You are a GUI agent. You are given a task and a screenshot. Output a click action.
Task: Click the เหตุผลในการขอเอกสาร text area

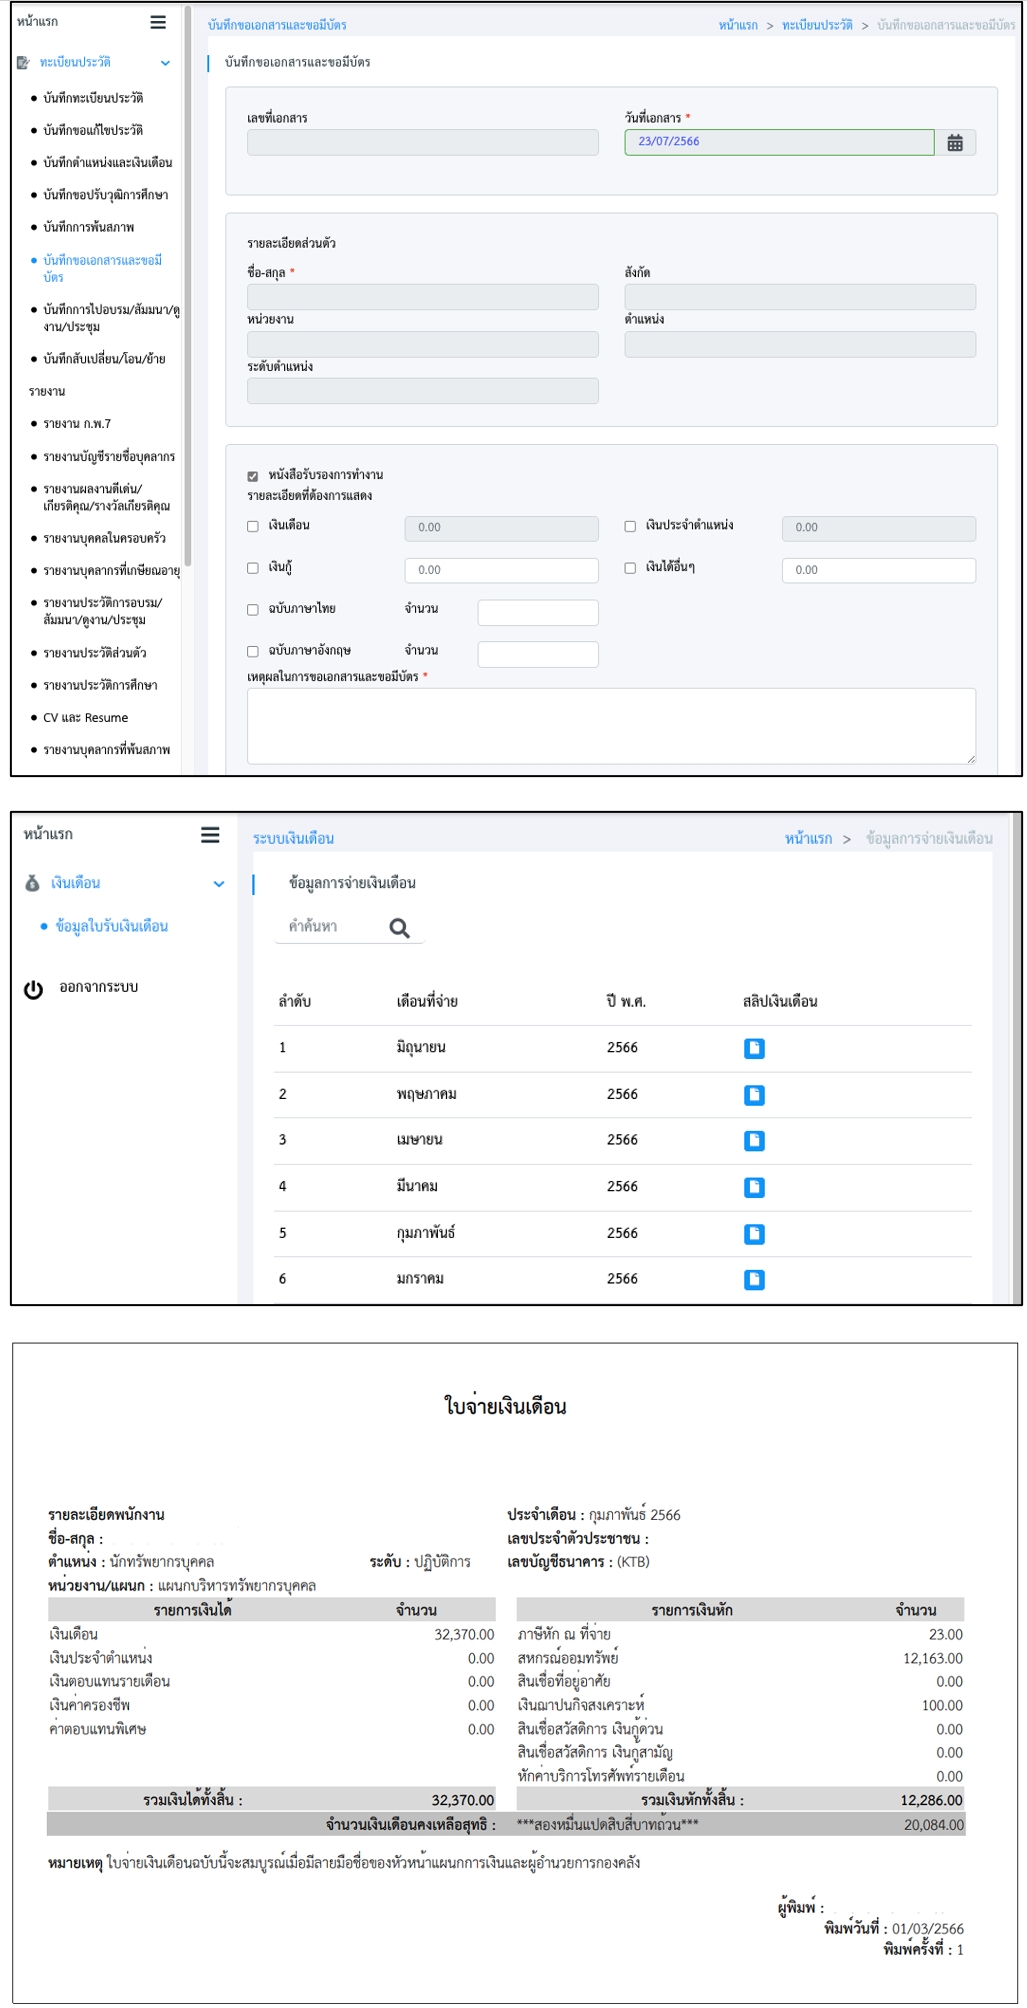coord(611,726)
